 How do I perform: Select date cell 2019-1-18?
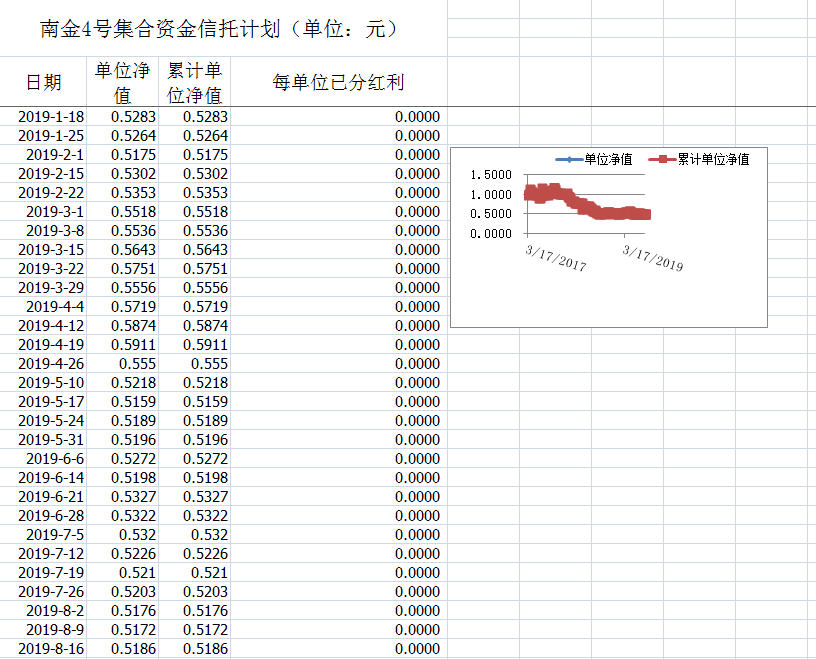(43, 117)
